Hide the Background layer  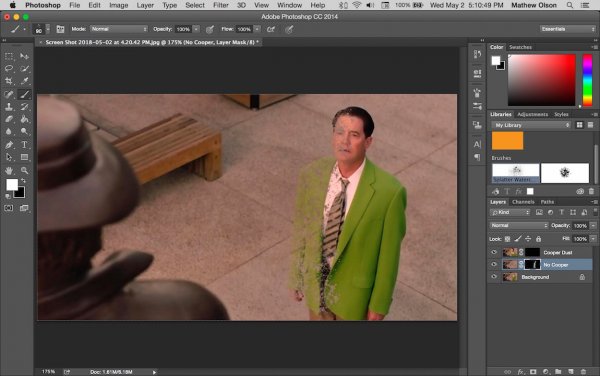point(494,277)
